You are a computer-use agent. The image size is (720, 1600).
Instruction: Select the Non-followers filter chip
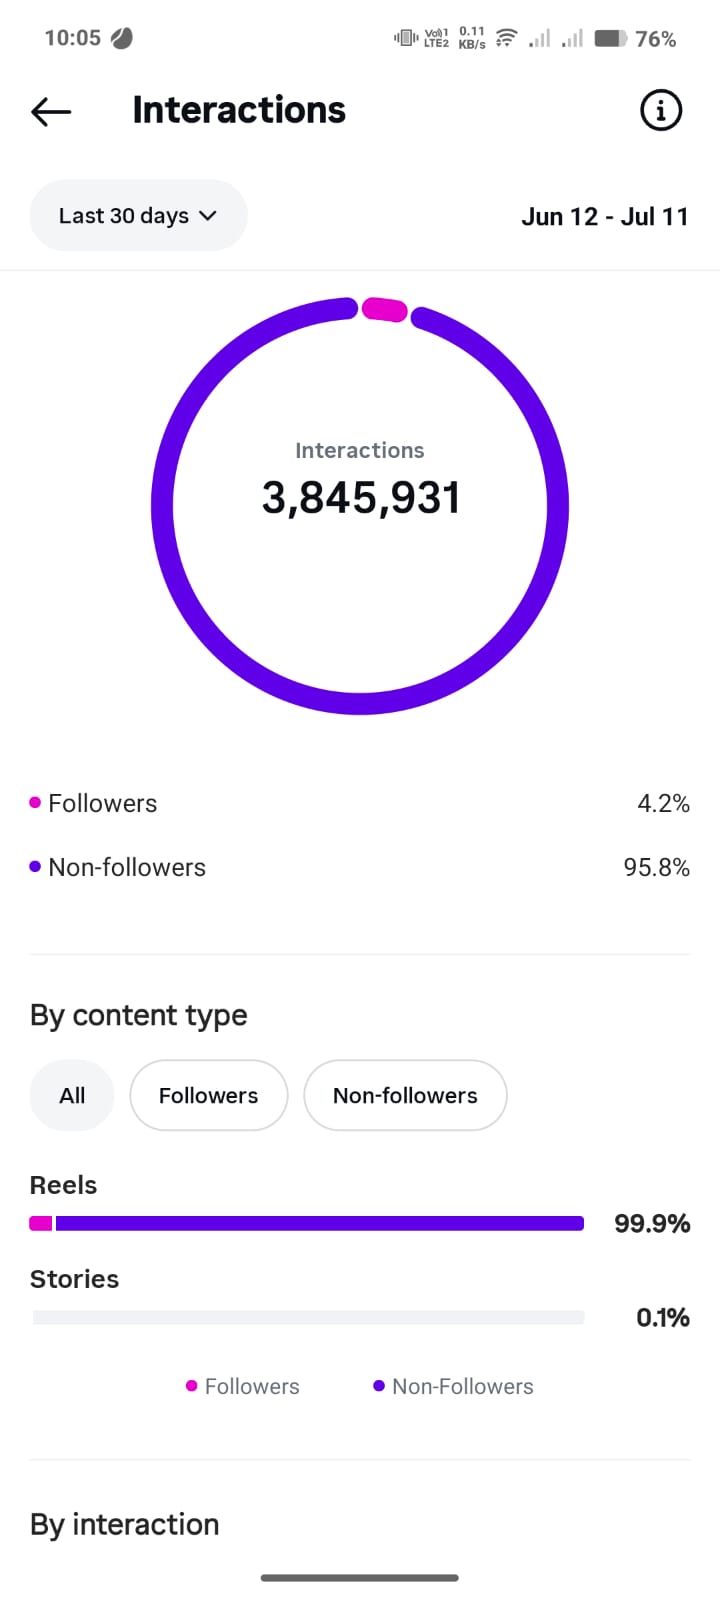(x=405, y=1095)
